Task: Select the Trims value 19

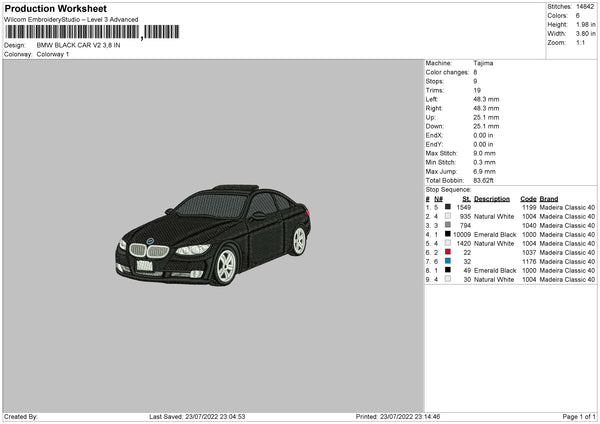Action: 477,90
